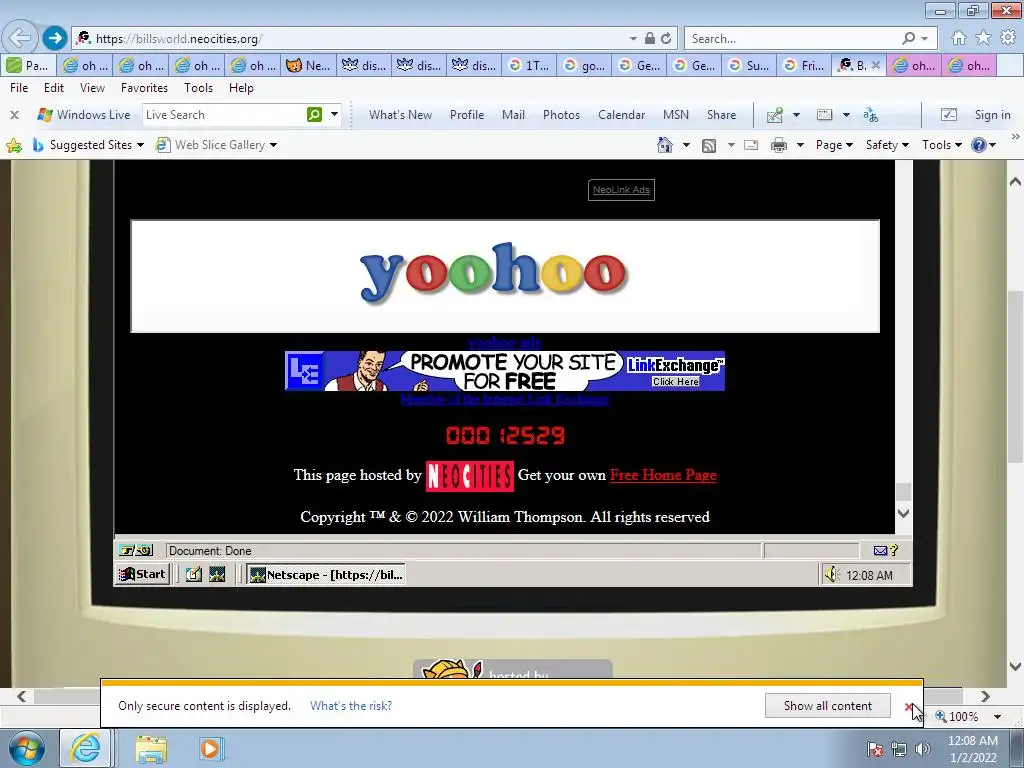Click the checkmark icon beside Sign in
The height and width of the screenshot is (768, 1024).
coord(949,115)
